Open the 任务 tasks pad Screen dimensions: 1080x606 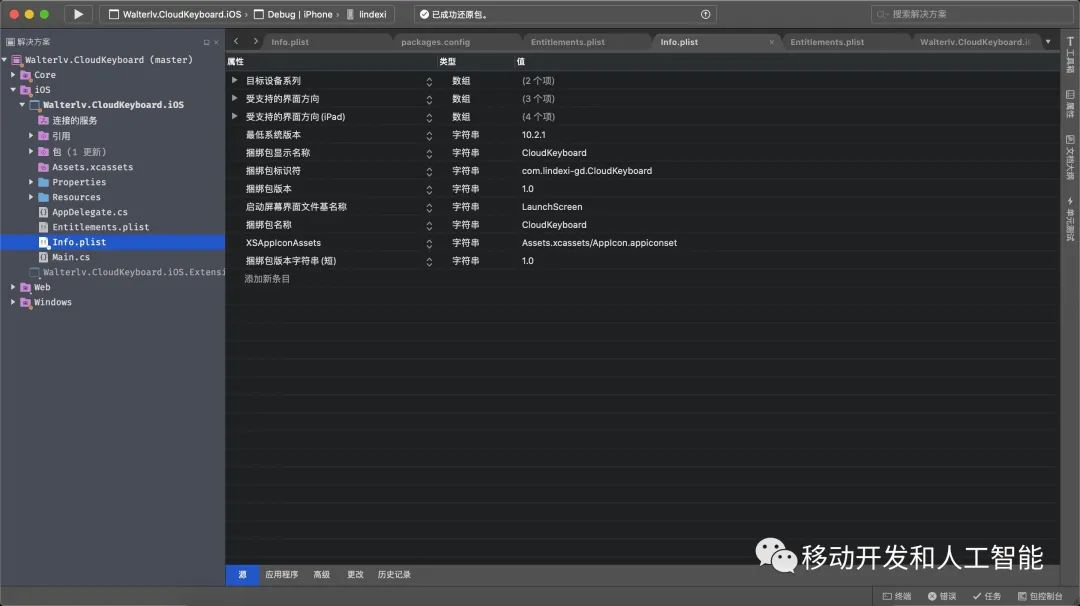[987, 596]
